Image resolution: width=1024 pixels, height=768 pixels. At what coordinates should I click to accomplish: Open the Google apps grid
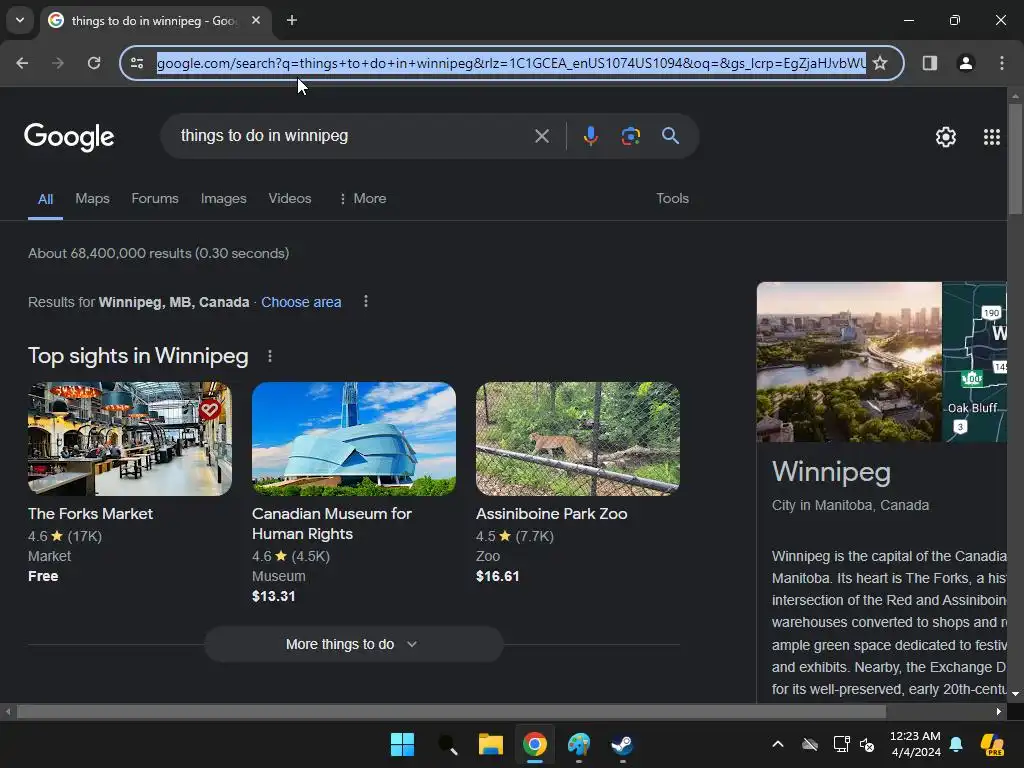pos(992,136)
